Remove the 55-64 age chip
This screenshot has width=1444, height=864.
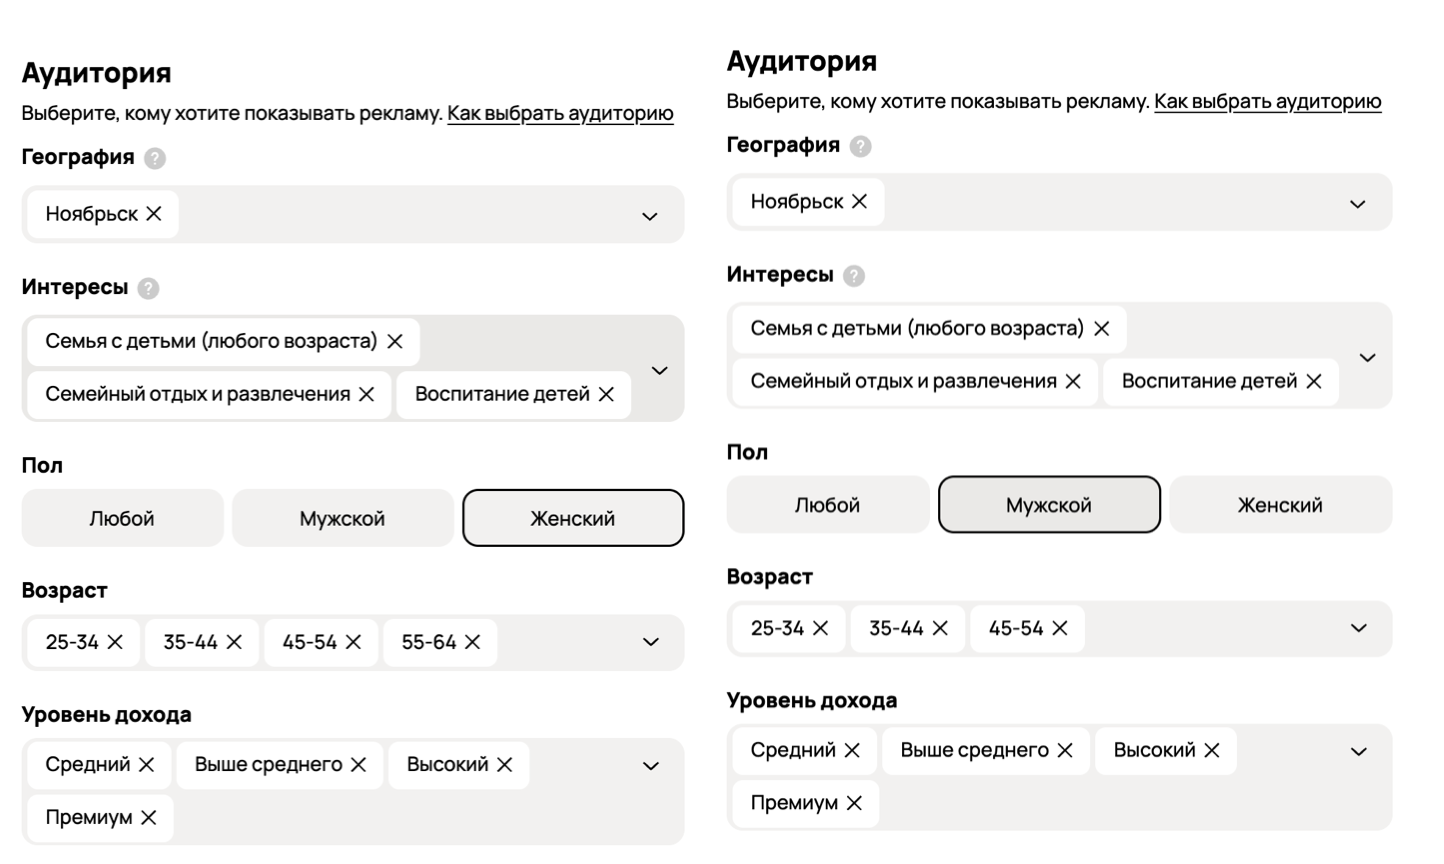point(473,642)
